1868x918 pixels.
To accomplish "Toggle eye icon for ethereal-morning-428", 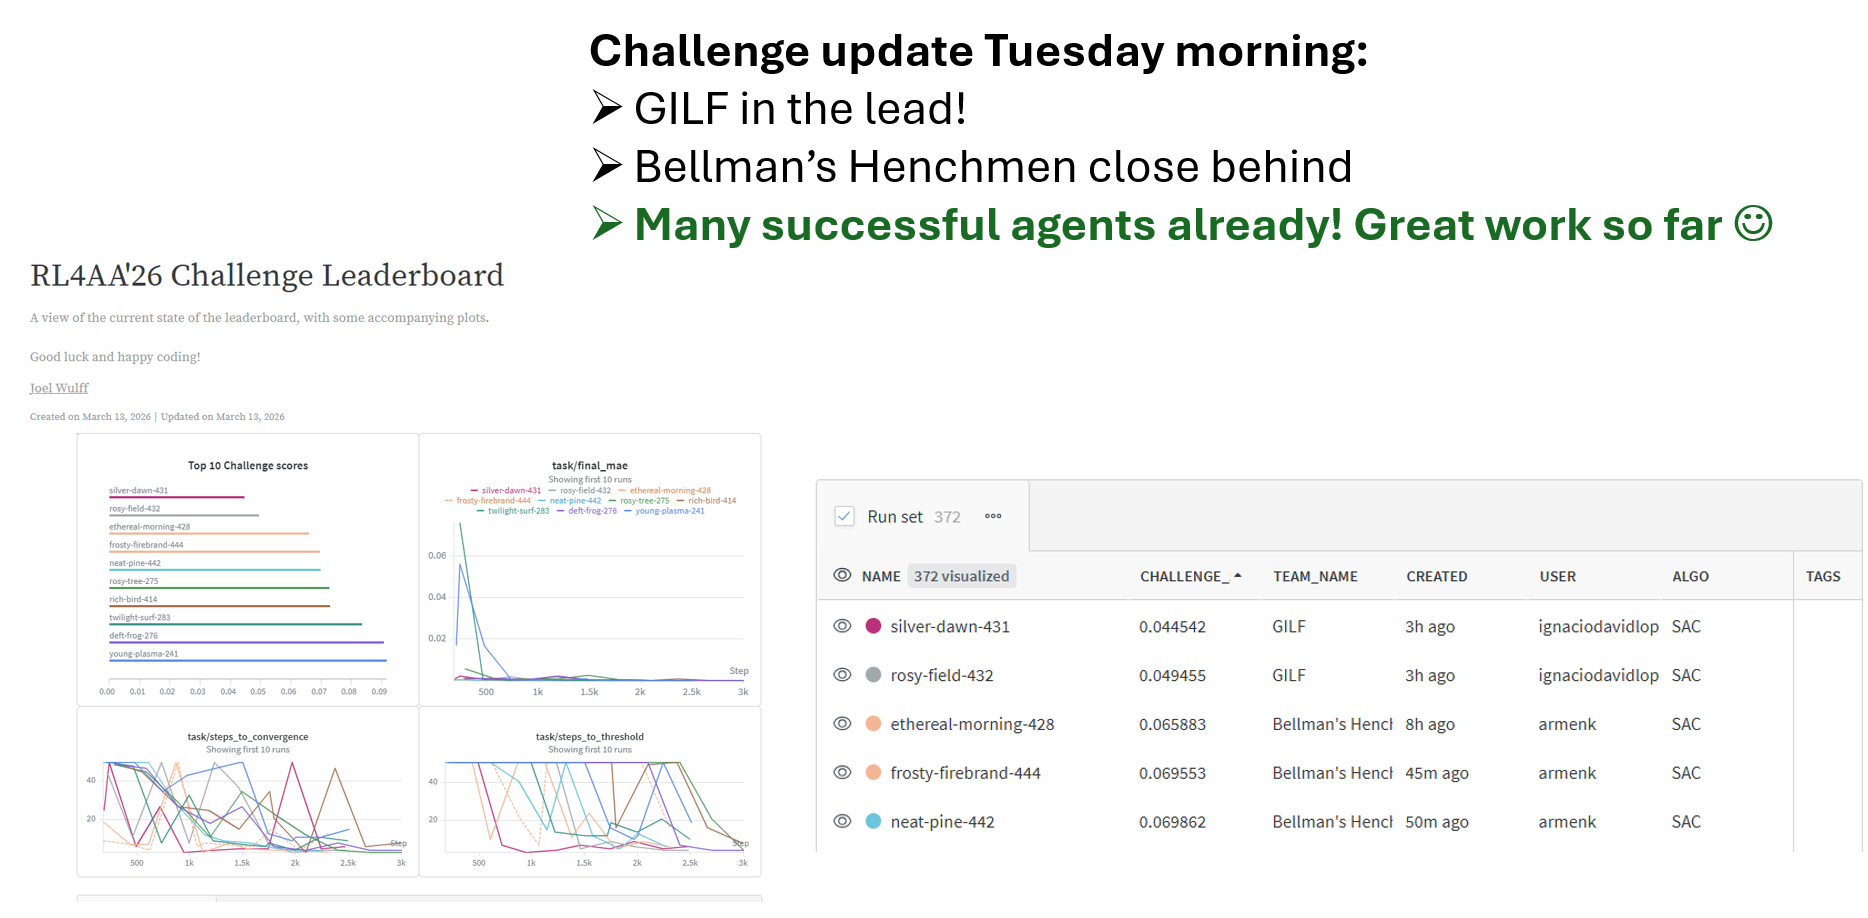I will [x=842, y=724].
